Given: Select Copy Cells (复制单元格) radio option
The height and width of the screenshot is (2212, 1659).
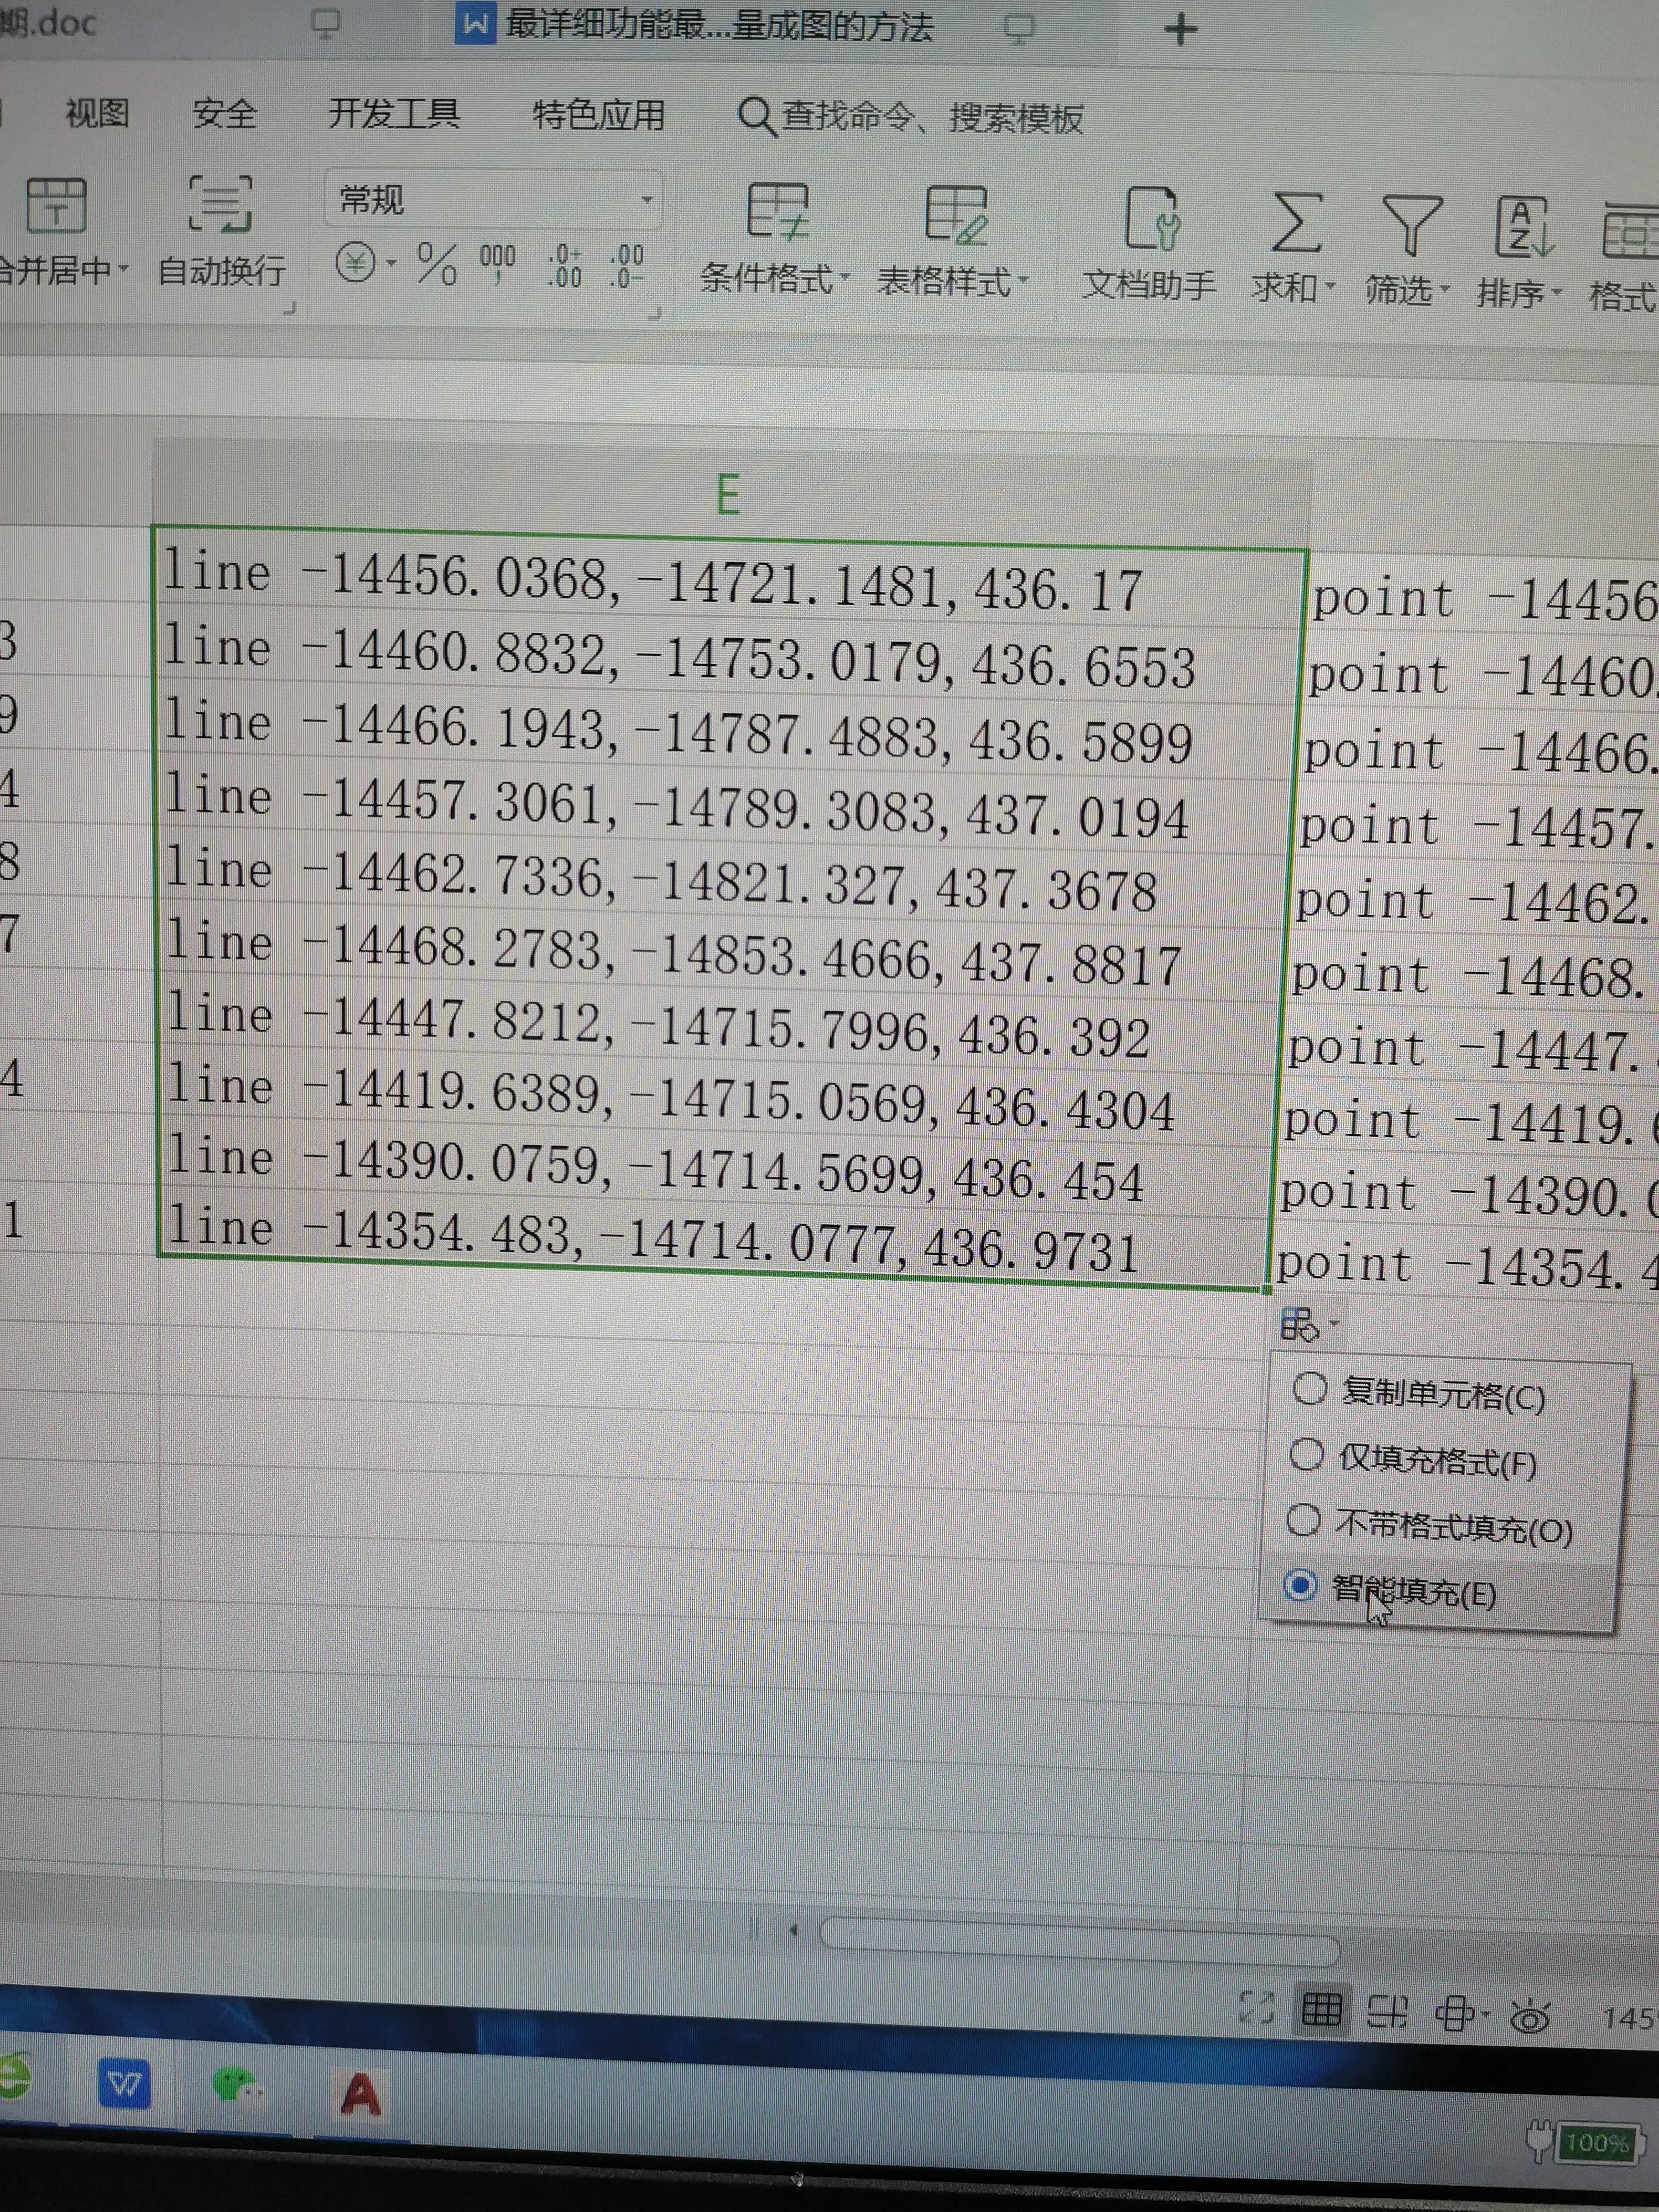Looking at the screenshot, I should tap(1309, 1389).
